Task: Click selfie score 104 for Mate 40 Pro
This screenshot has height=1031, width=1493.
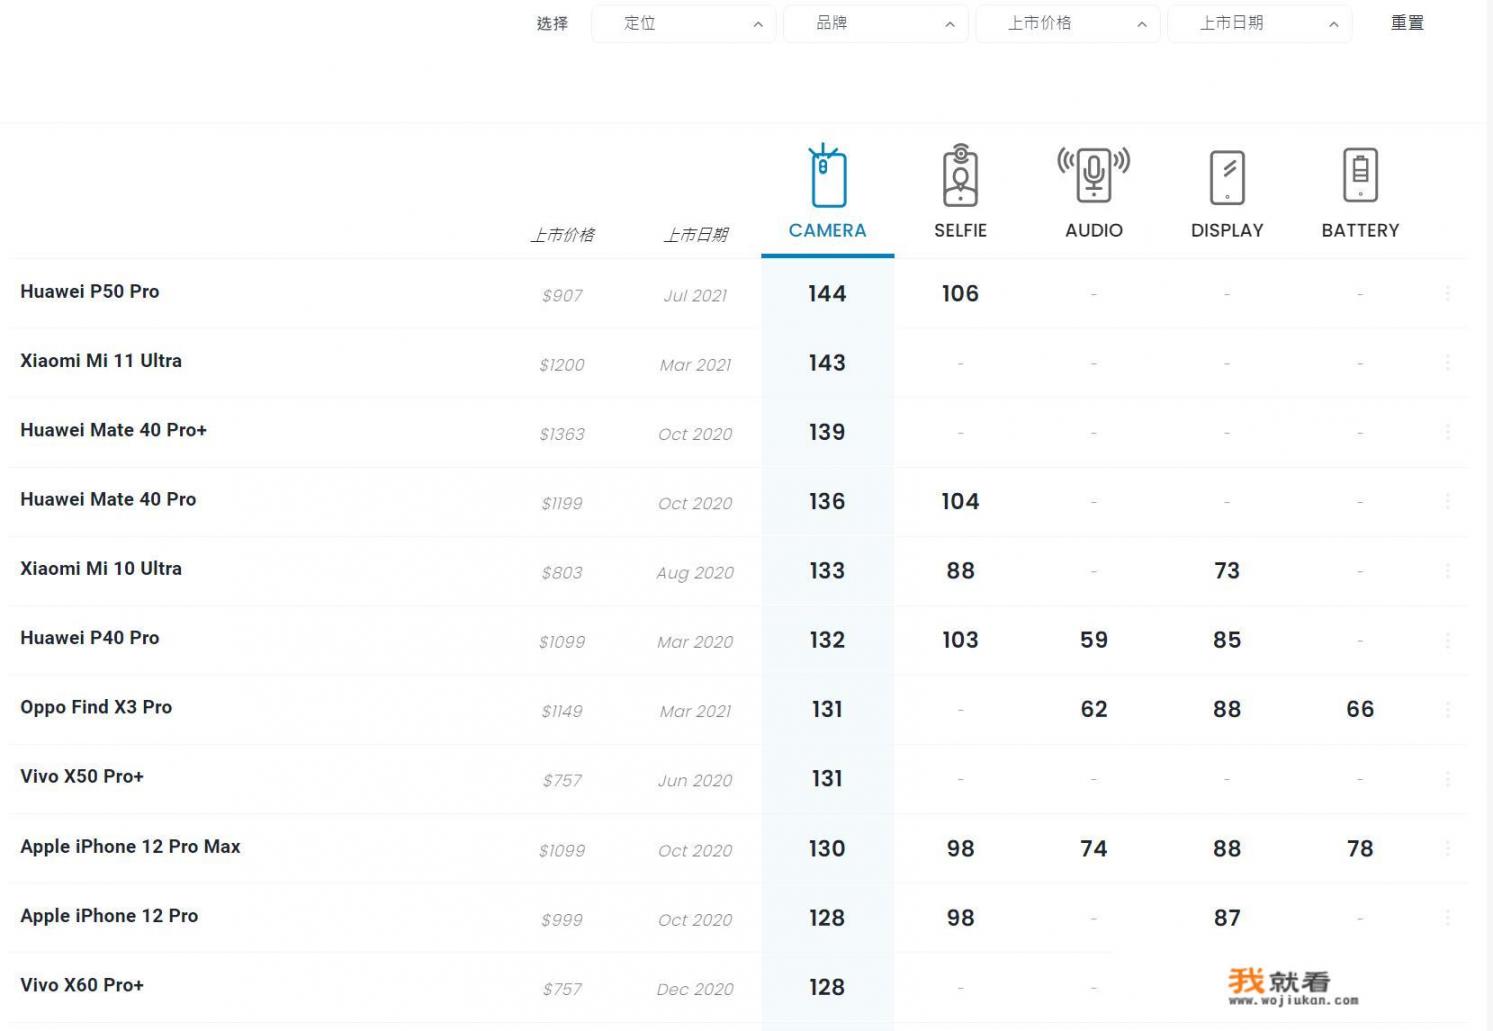Action: click(960, 501)
